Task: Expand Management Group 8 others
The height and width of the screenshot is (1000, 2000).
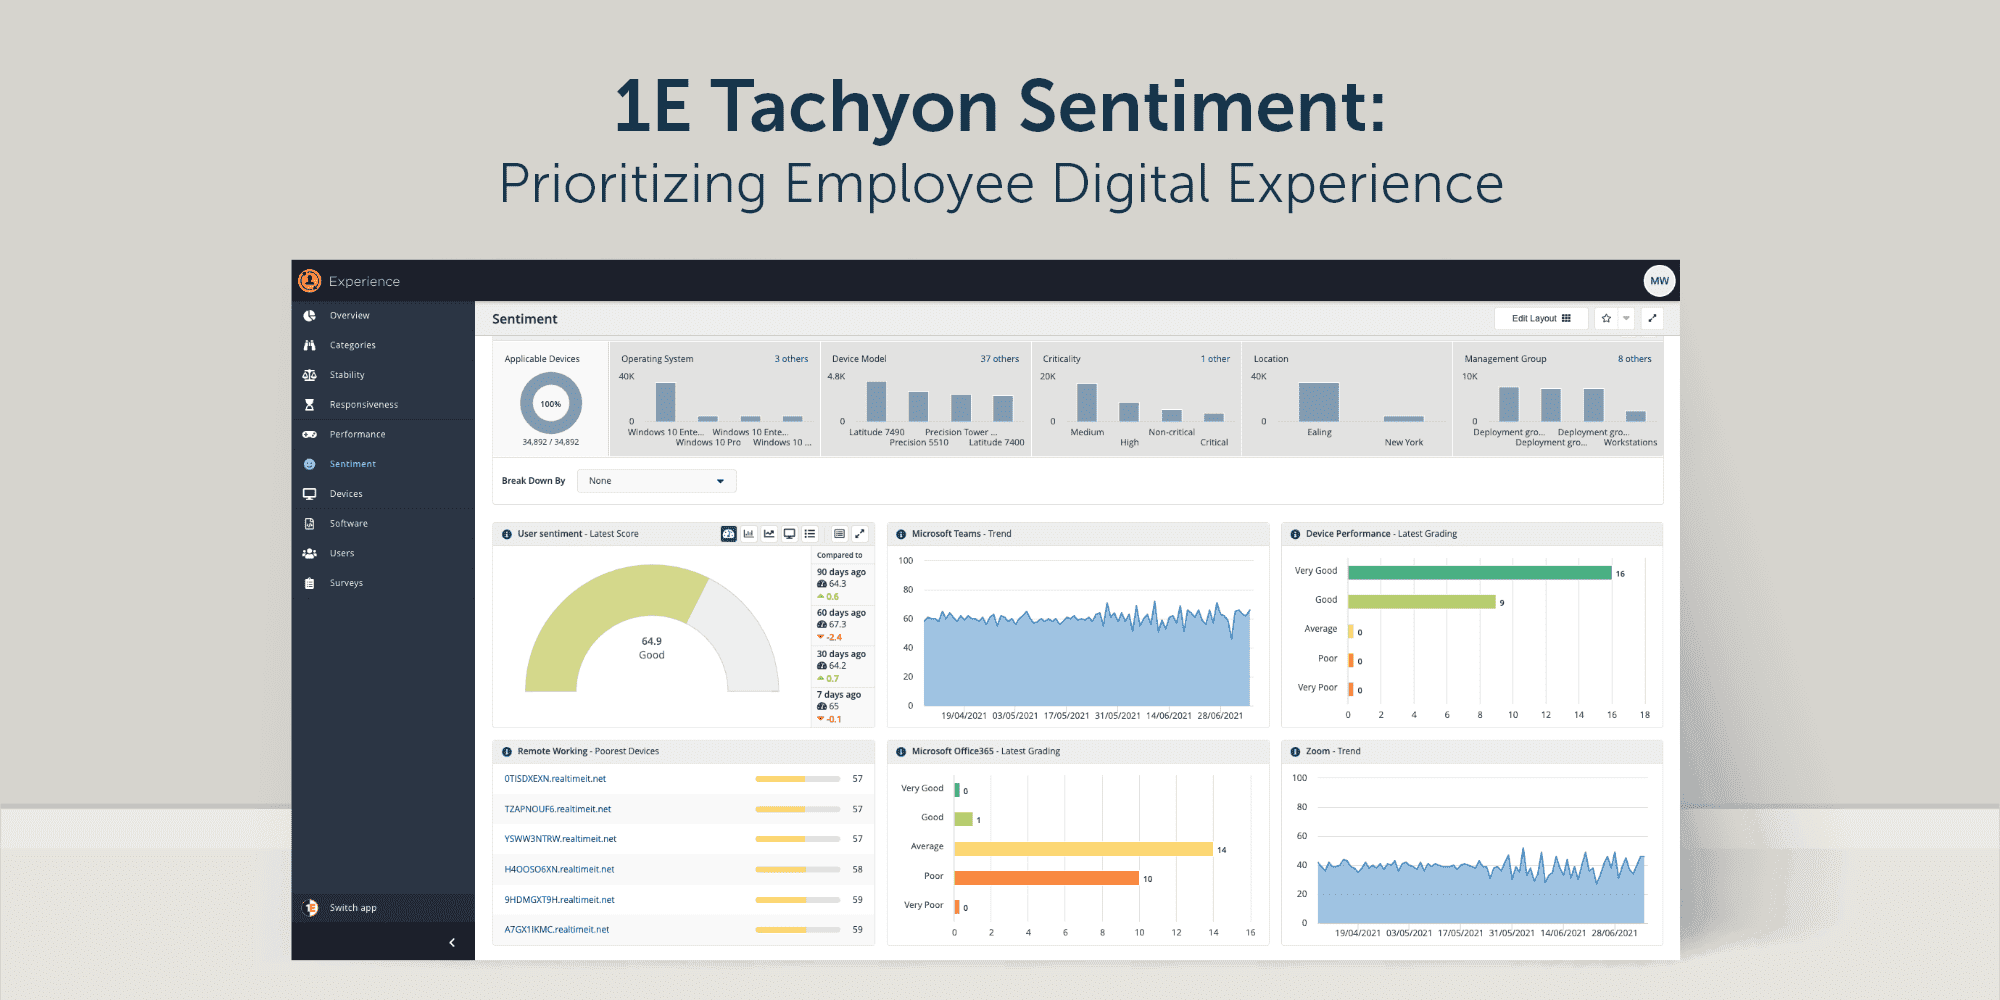Action: click(1634, 359)
